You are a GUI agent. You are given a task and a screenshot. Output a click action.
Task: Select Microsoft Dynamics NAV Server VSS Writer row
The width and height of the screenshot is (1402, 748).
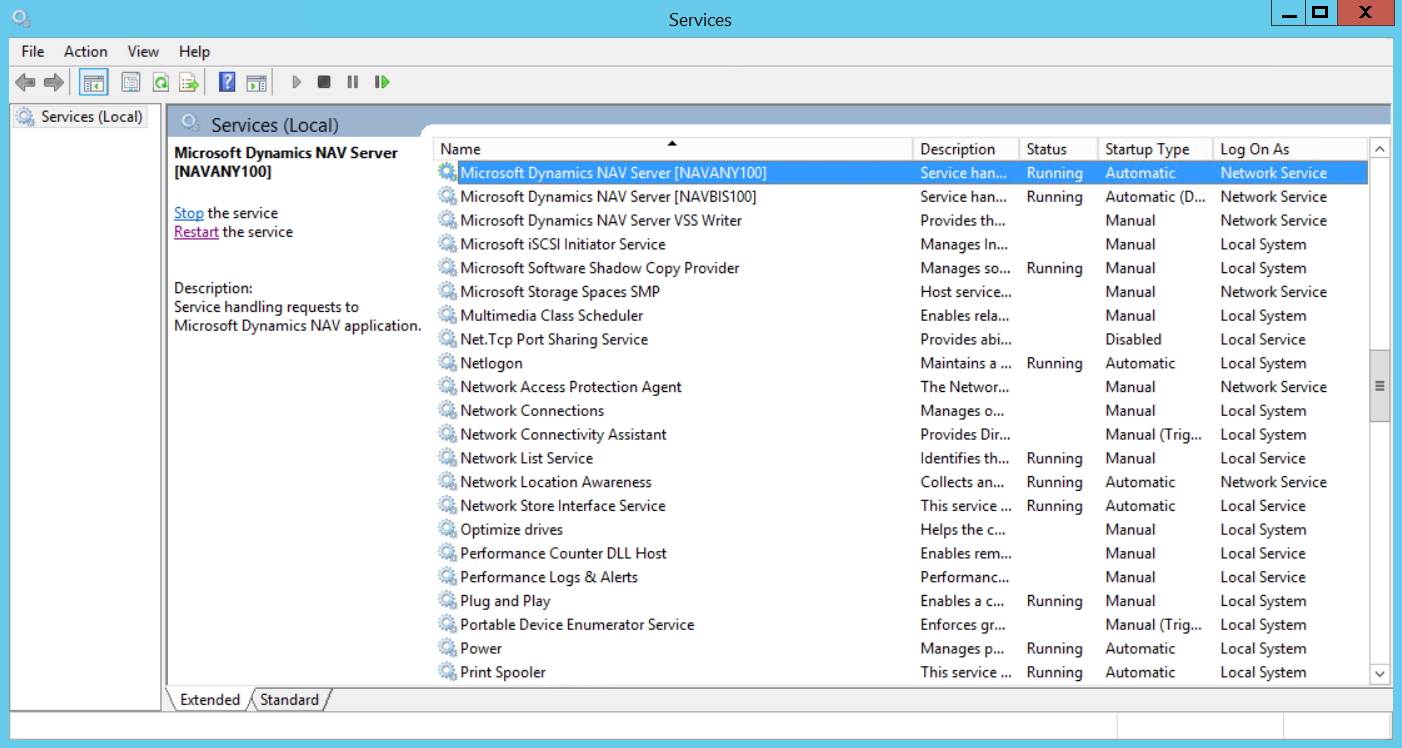coord(902,220)
